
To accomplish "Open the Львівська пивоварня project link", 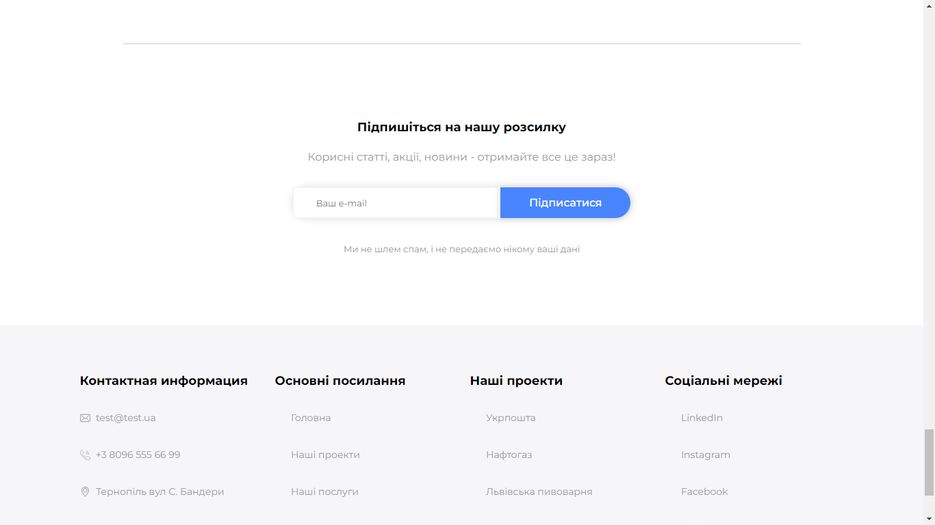I will [539, 492].
